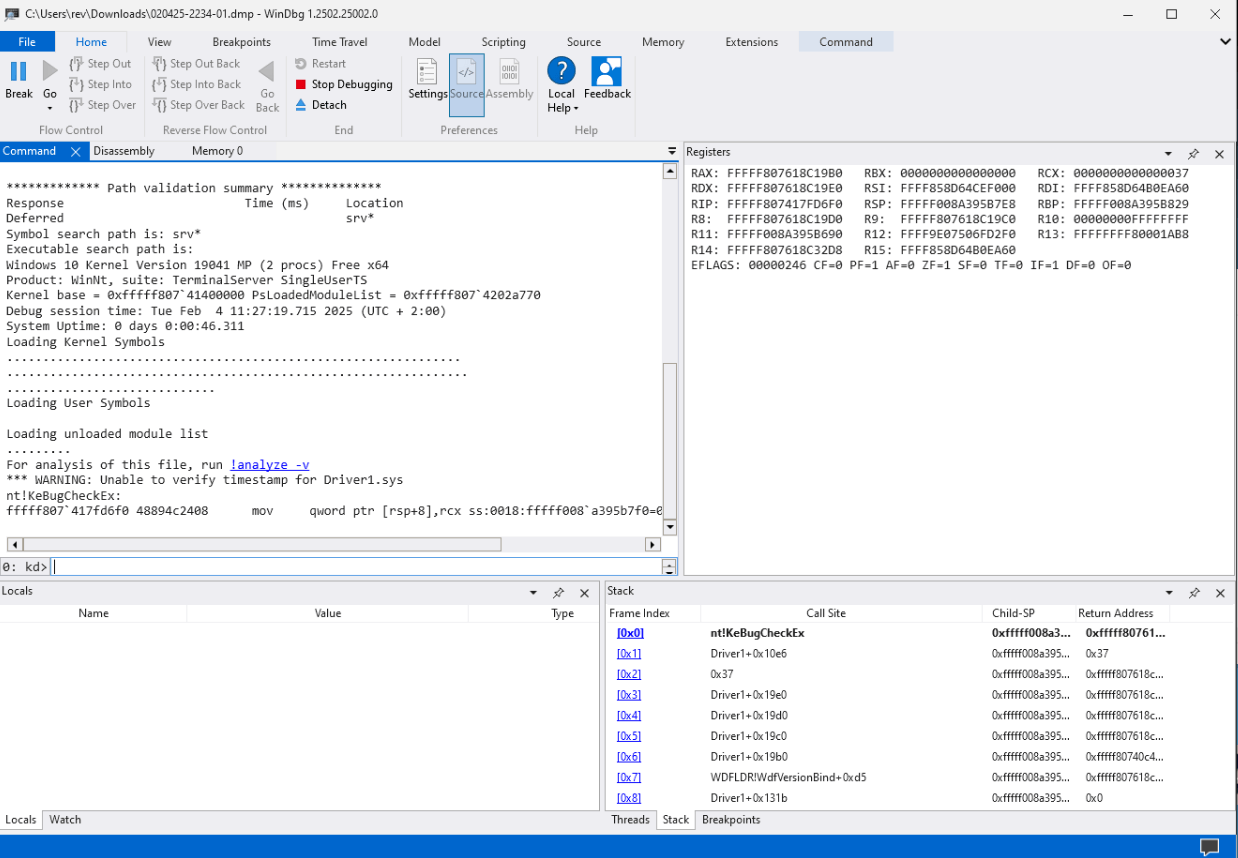Expand the Local Help dropdown
This screenshot has width=1238, height=858.
576,108
